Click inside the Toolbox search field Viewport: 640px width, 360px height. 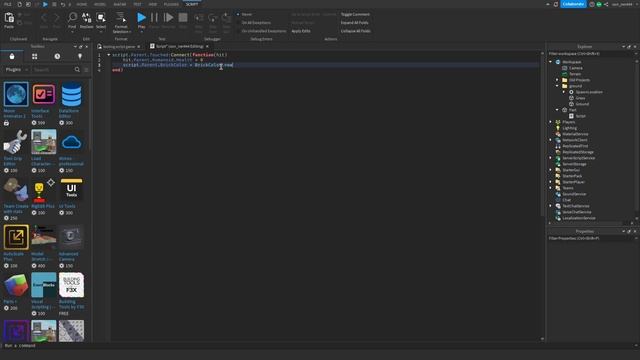click(53, 70)
